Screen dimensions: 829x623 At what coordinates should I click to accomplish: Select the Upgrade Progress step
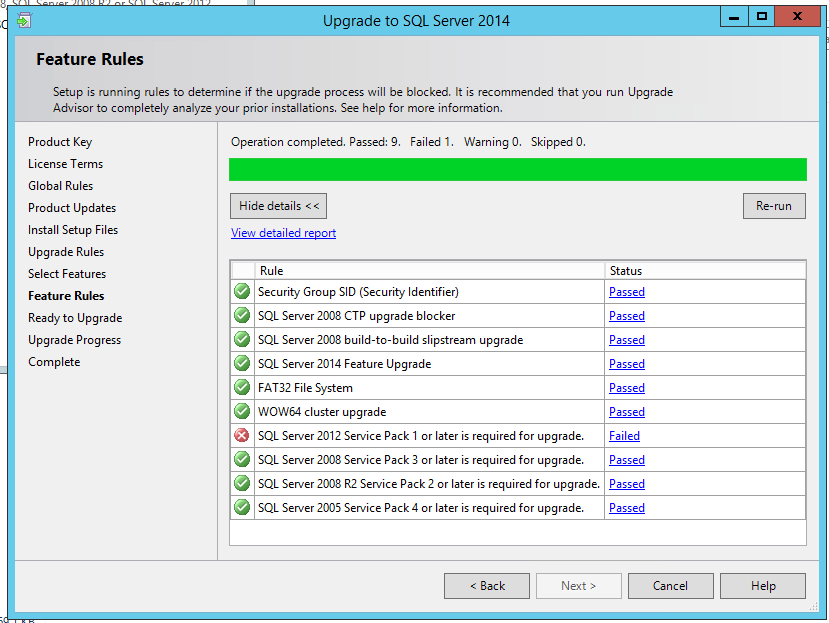pos(75,340)
